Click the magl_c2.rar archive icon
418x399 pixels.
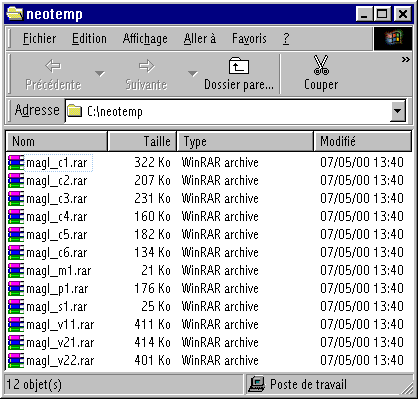pyautogui.click(x=16, y=181)
